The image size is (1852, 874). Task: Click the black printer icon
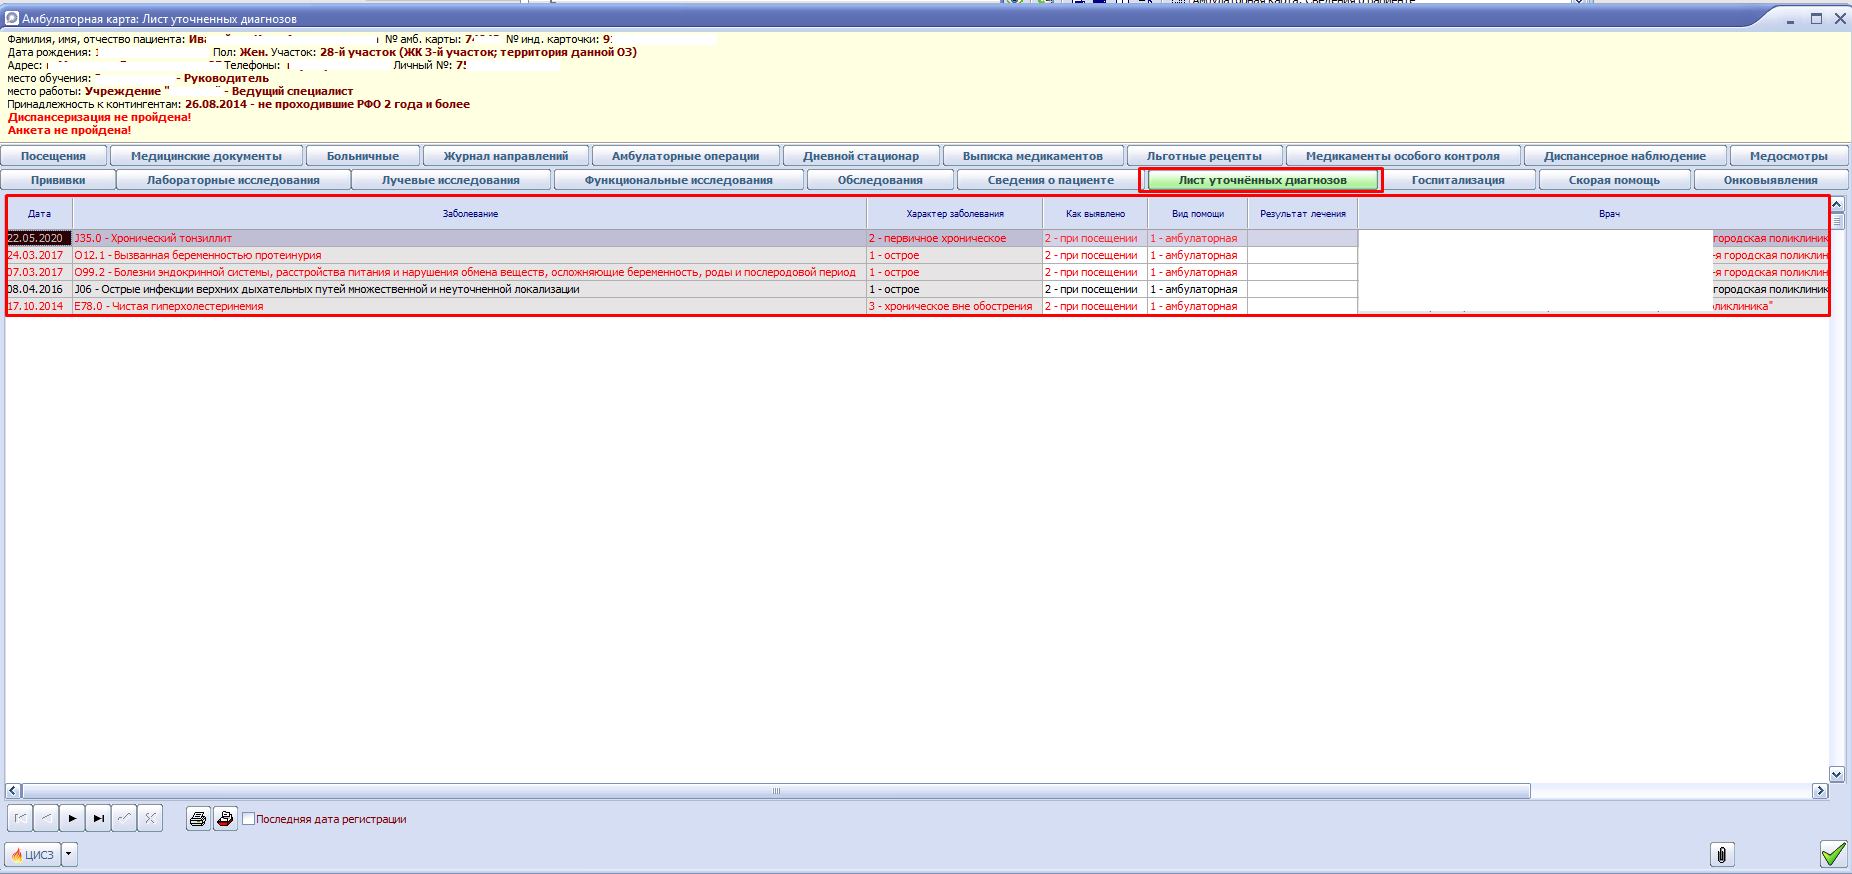coord(198,819)
